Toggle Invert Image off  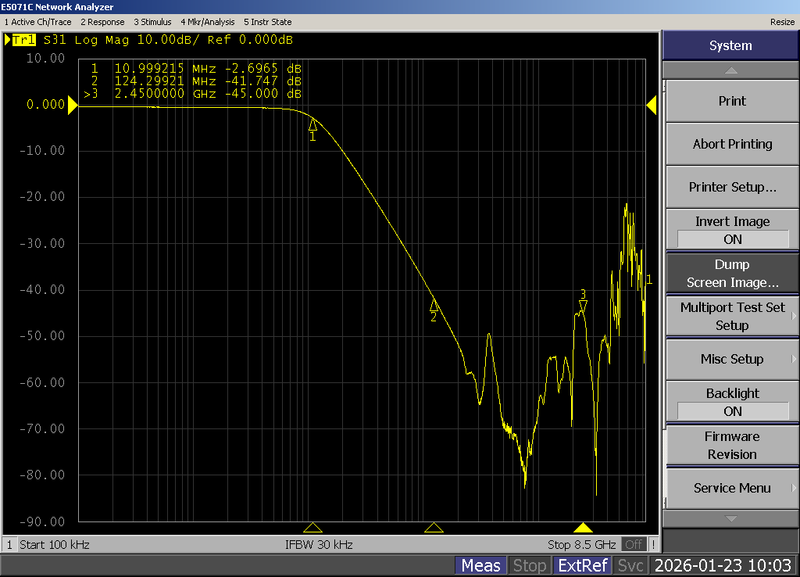731,229
